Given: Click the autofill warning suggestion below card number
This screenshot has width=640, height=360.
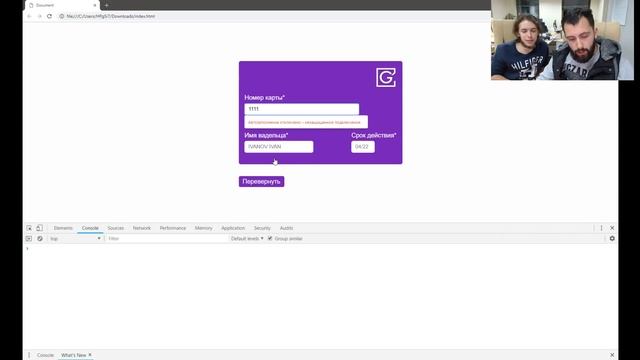Looking at the screenshot, I should [x=306, y=122].
